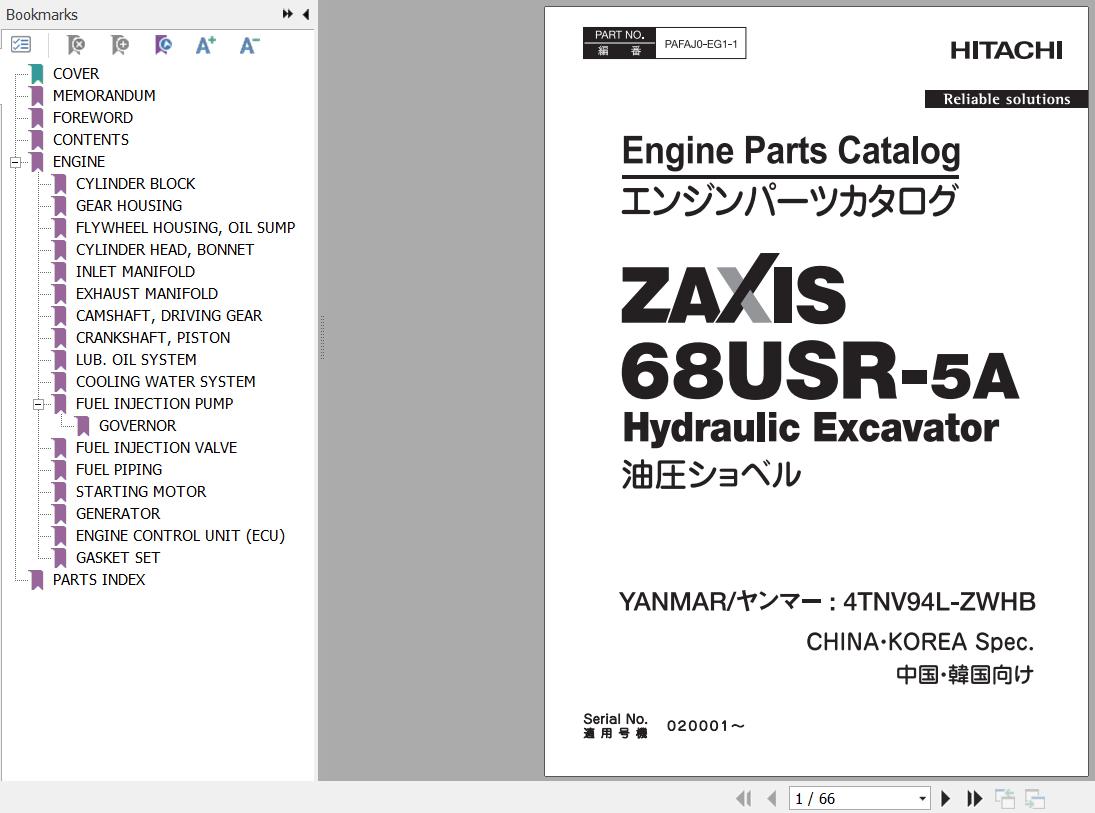Click the 4TNV94L-ZWHB engine model text

tap(939, 601)
